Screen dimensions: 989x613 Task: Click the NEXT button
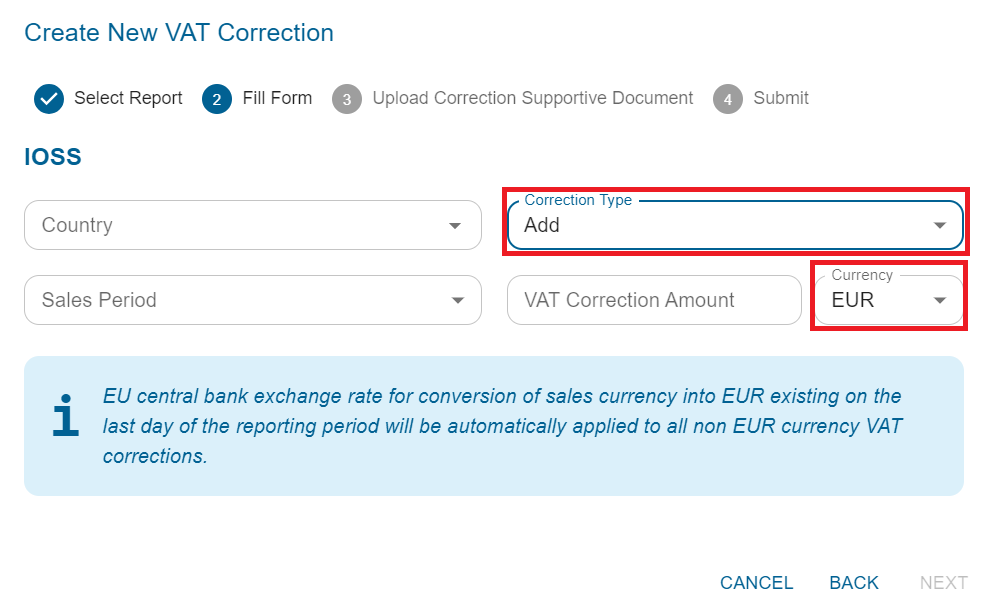[943, 583]
